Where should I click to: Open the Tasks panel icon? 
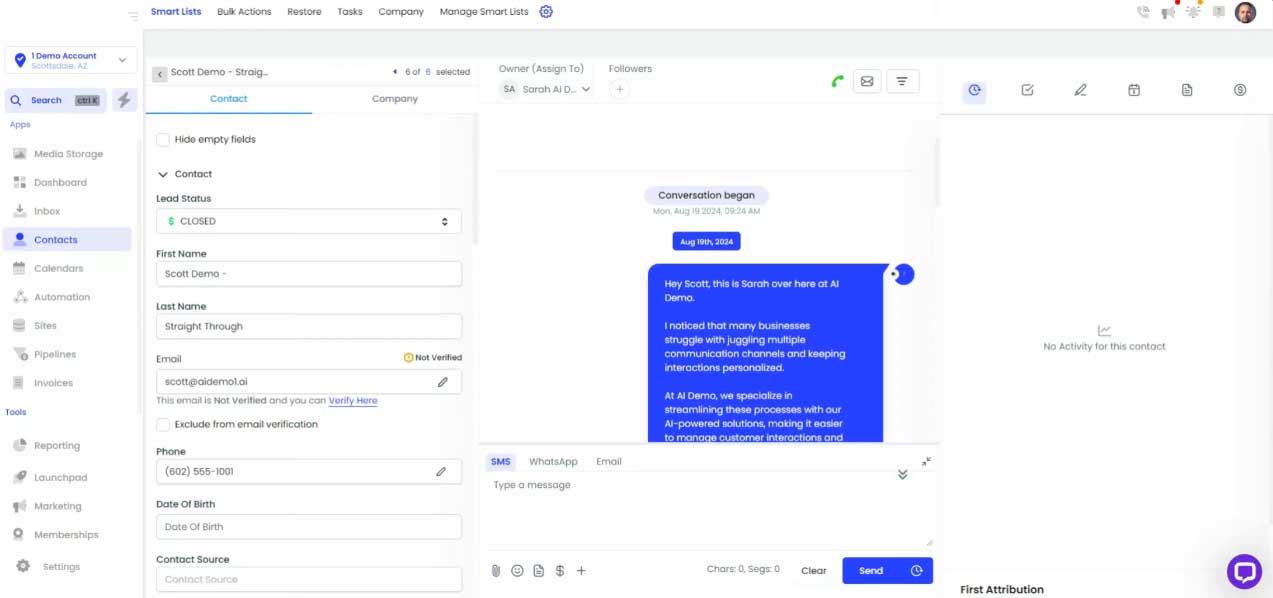pyautogui.click(x=1026, y=89)
